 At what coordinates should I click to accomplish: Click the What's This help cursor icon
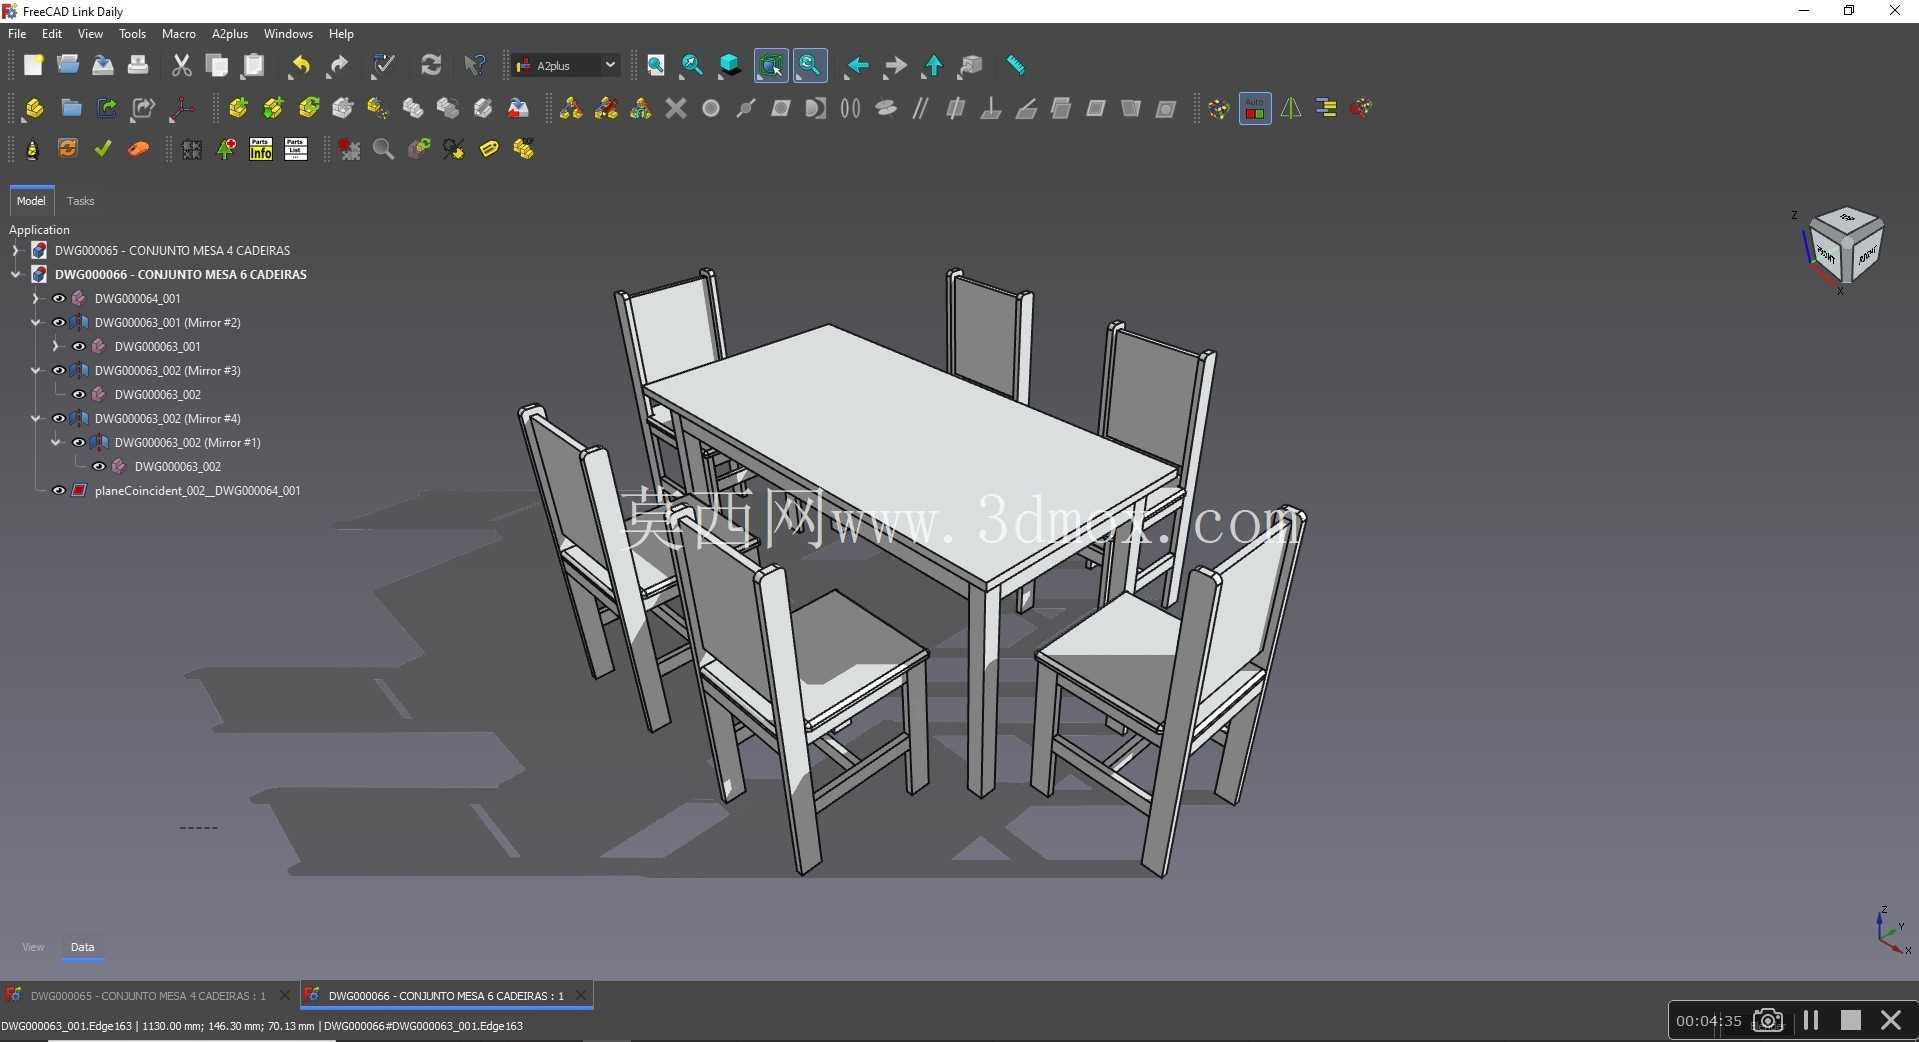click(x=475, y=66)
